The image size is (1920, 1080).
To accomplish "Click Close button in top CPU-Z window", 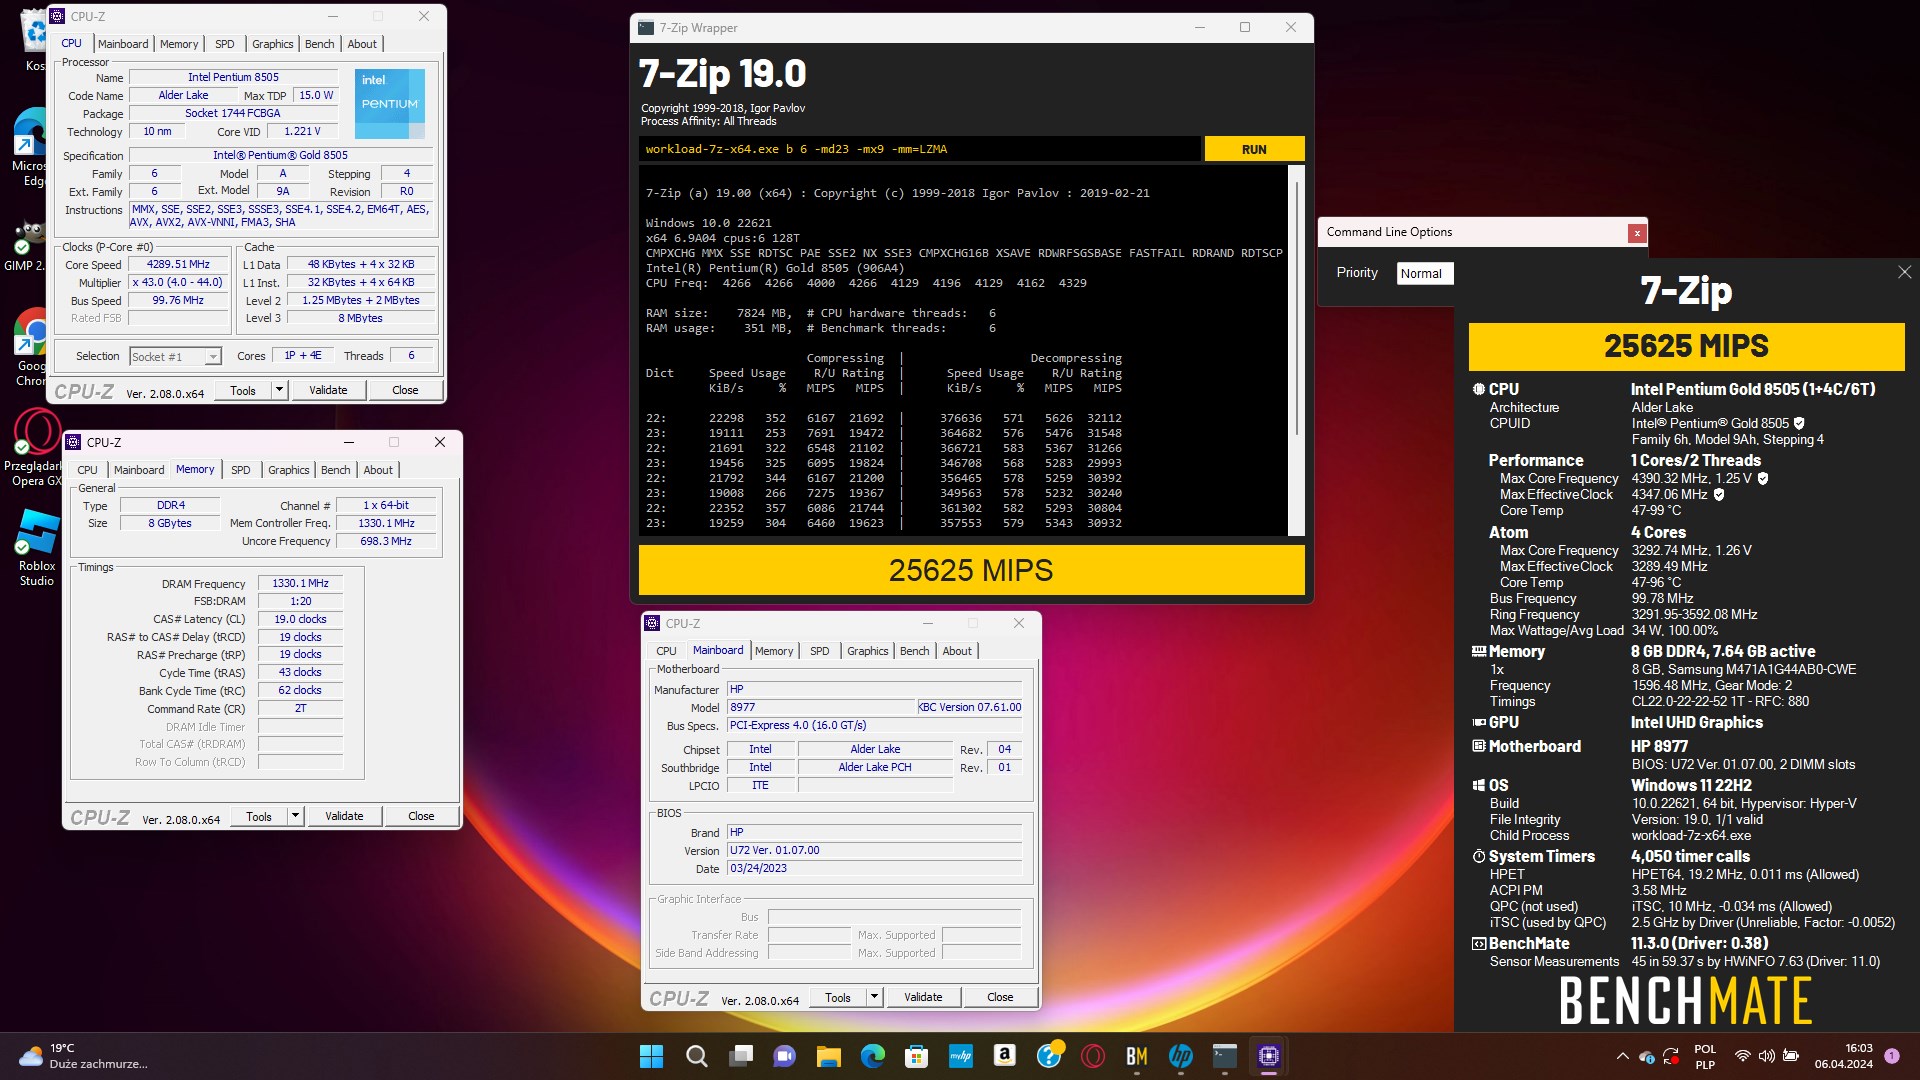I will pos(405,390).
